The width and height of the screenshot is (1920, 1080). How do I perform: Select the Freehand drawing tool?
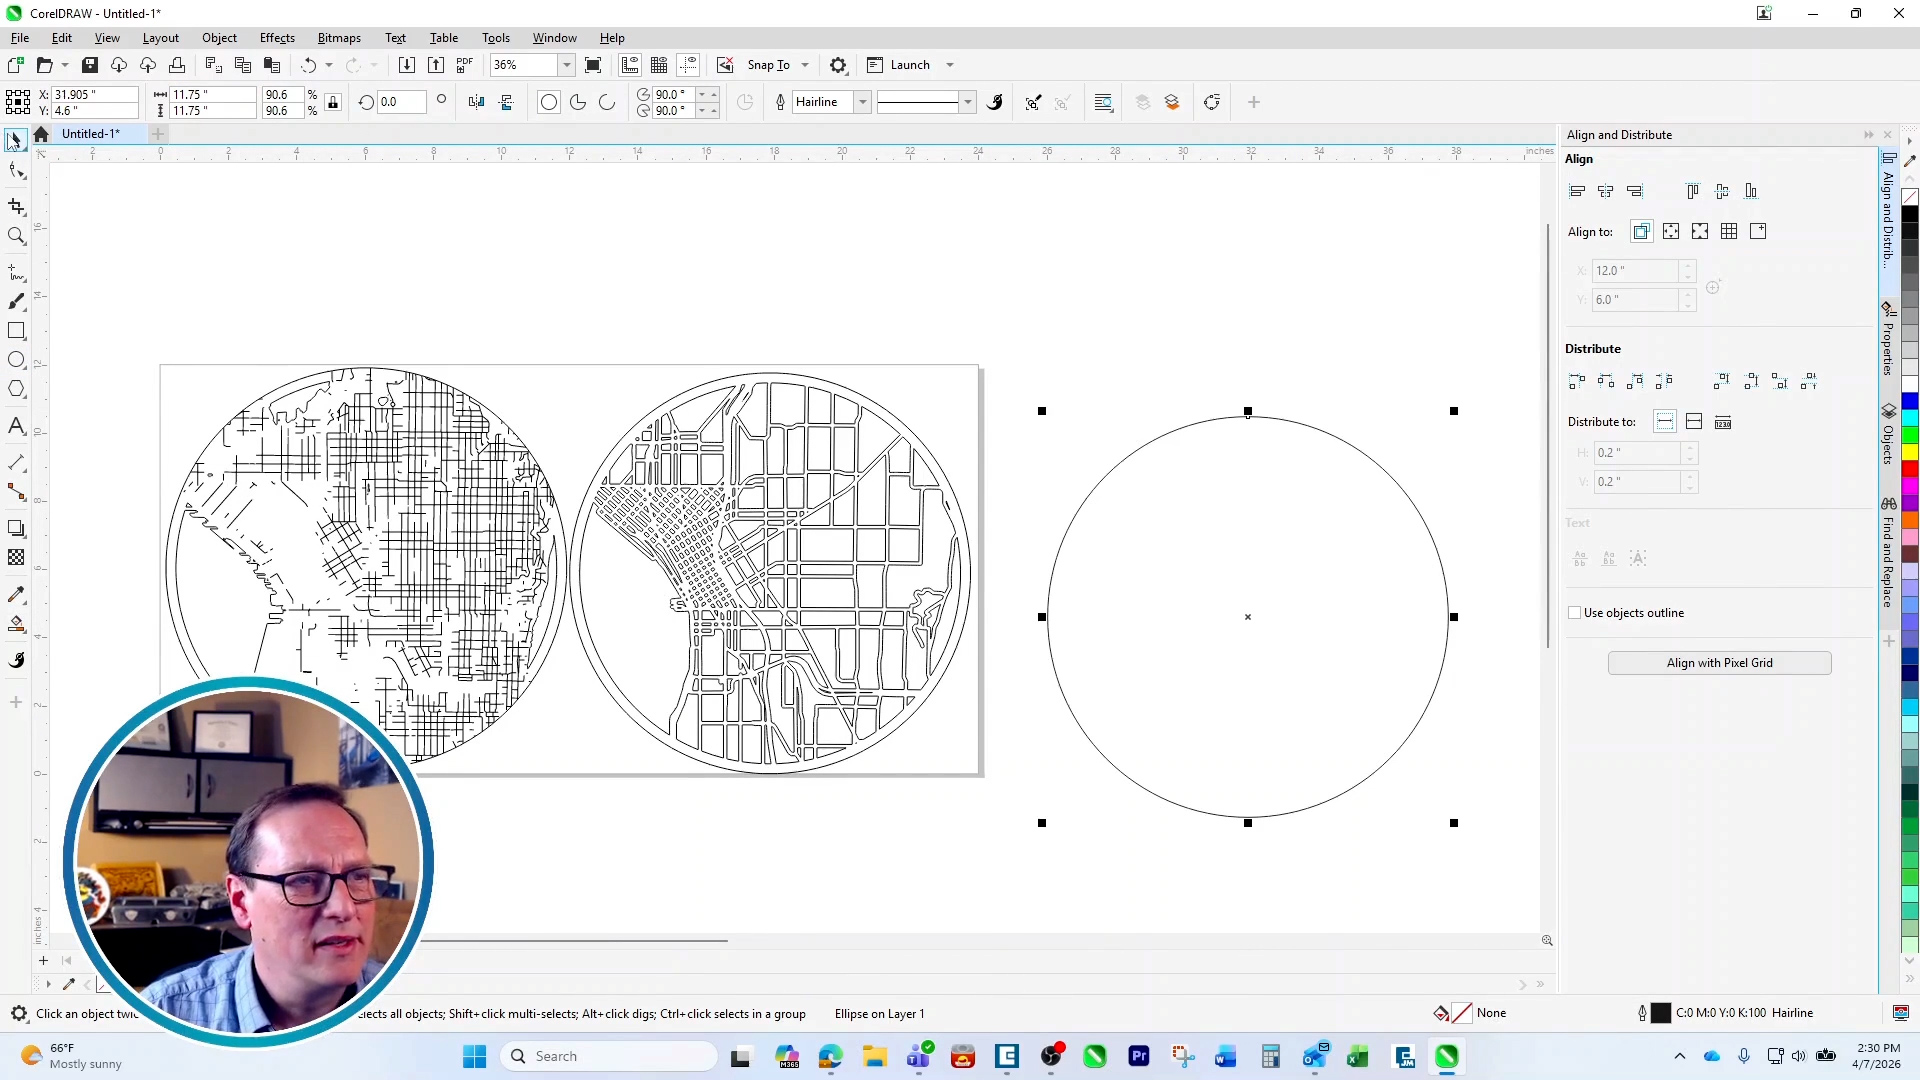[x=16, y=273]
